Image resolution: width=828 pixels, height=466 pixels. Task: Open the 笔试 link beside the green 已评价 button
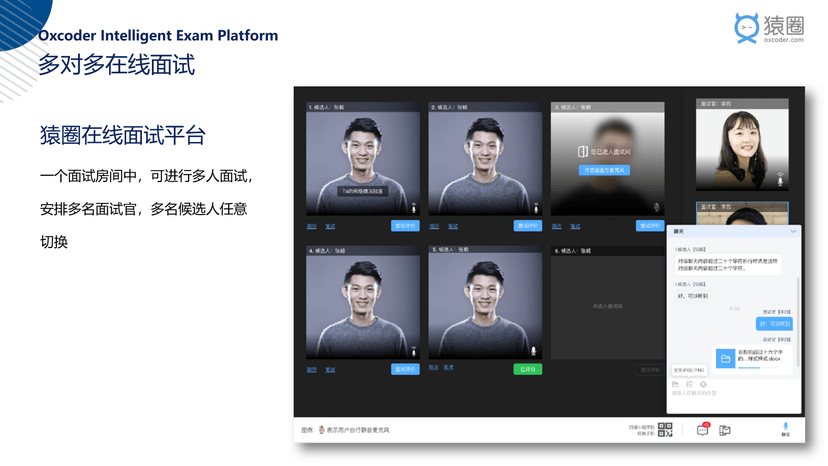tap(448, 367)
